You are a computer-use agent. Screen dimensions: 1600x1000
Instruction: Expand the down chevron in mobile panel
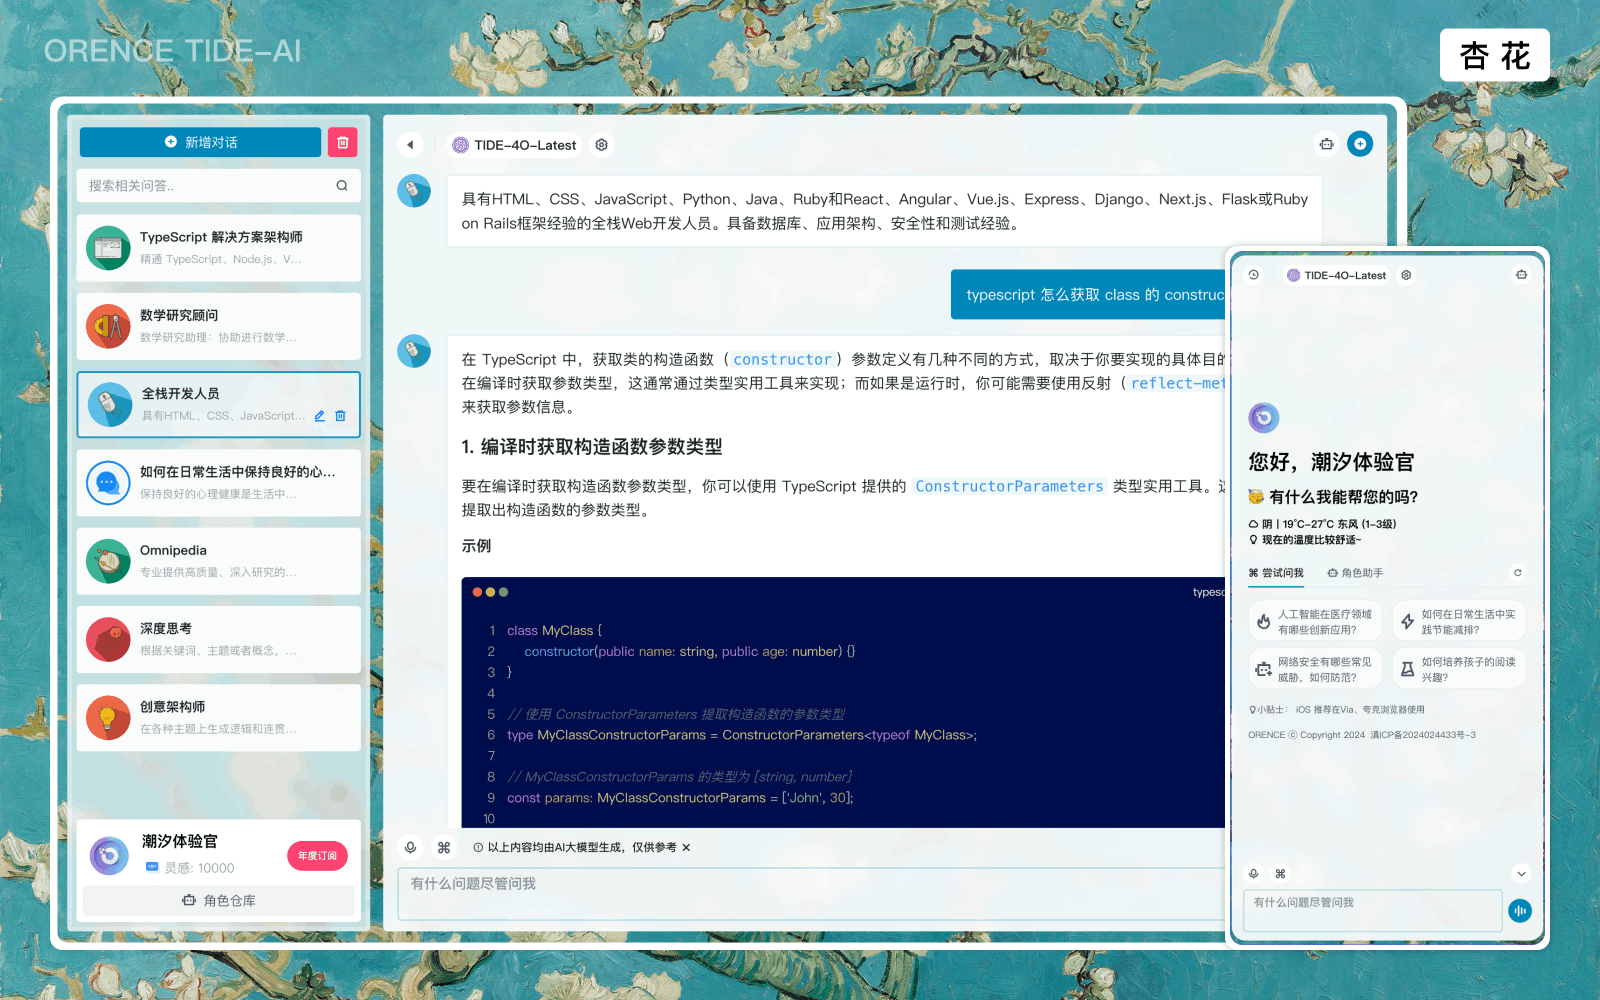coord(1521,873)
